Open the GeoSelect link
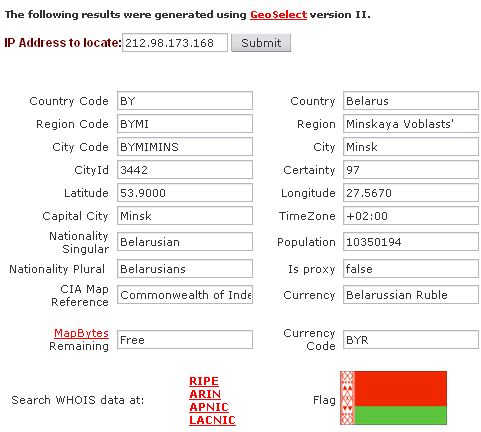The image size is (481, 432). (x=278, y=15)
